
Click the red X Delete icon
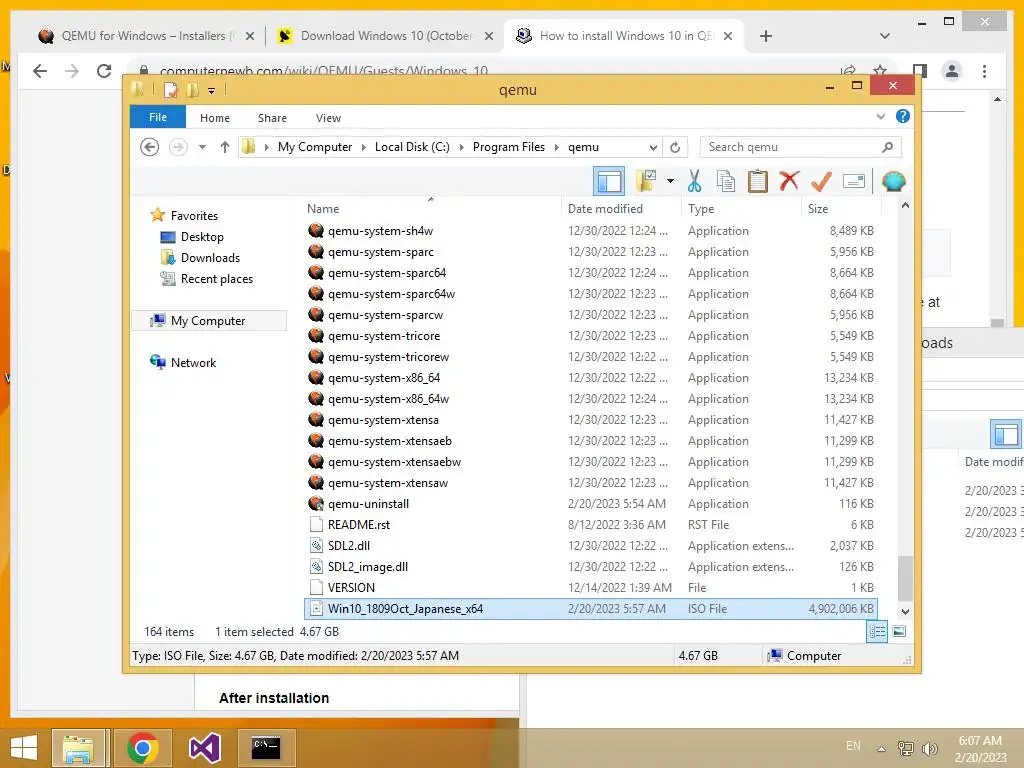coord(789,181)
